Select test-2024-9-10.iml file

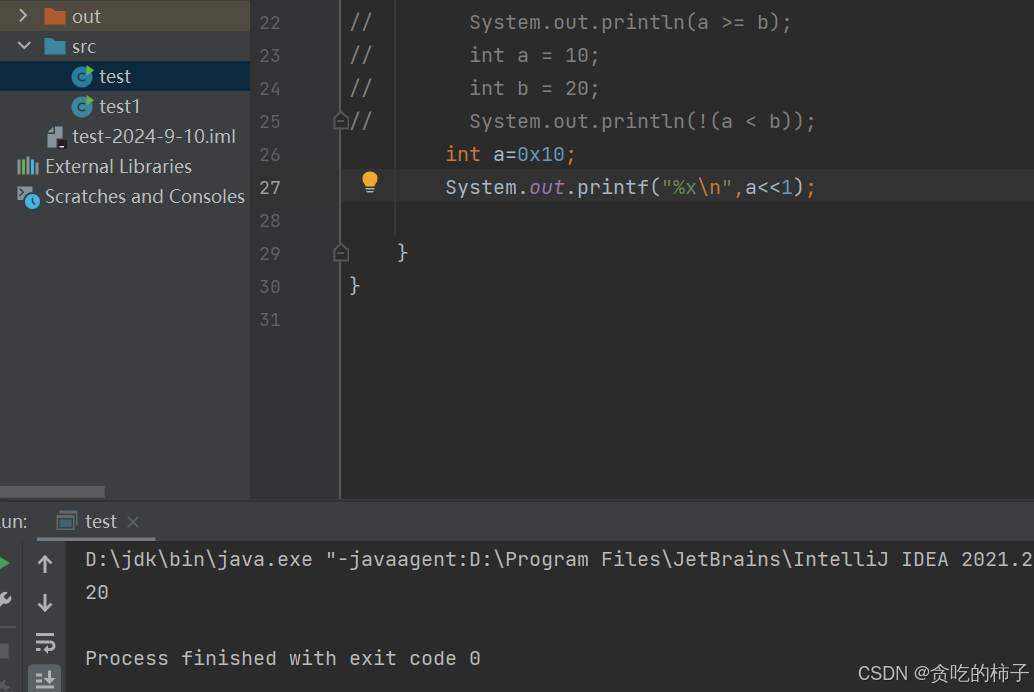click(x=154, y=137)
